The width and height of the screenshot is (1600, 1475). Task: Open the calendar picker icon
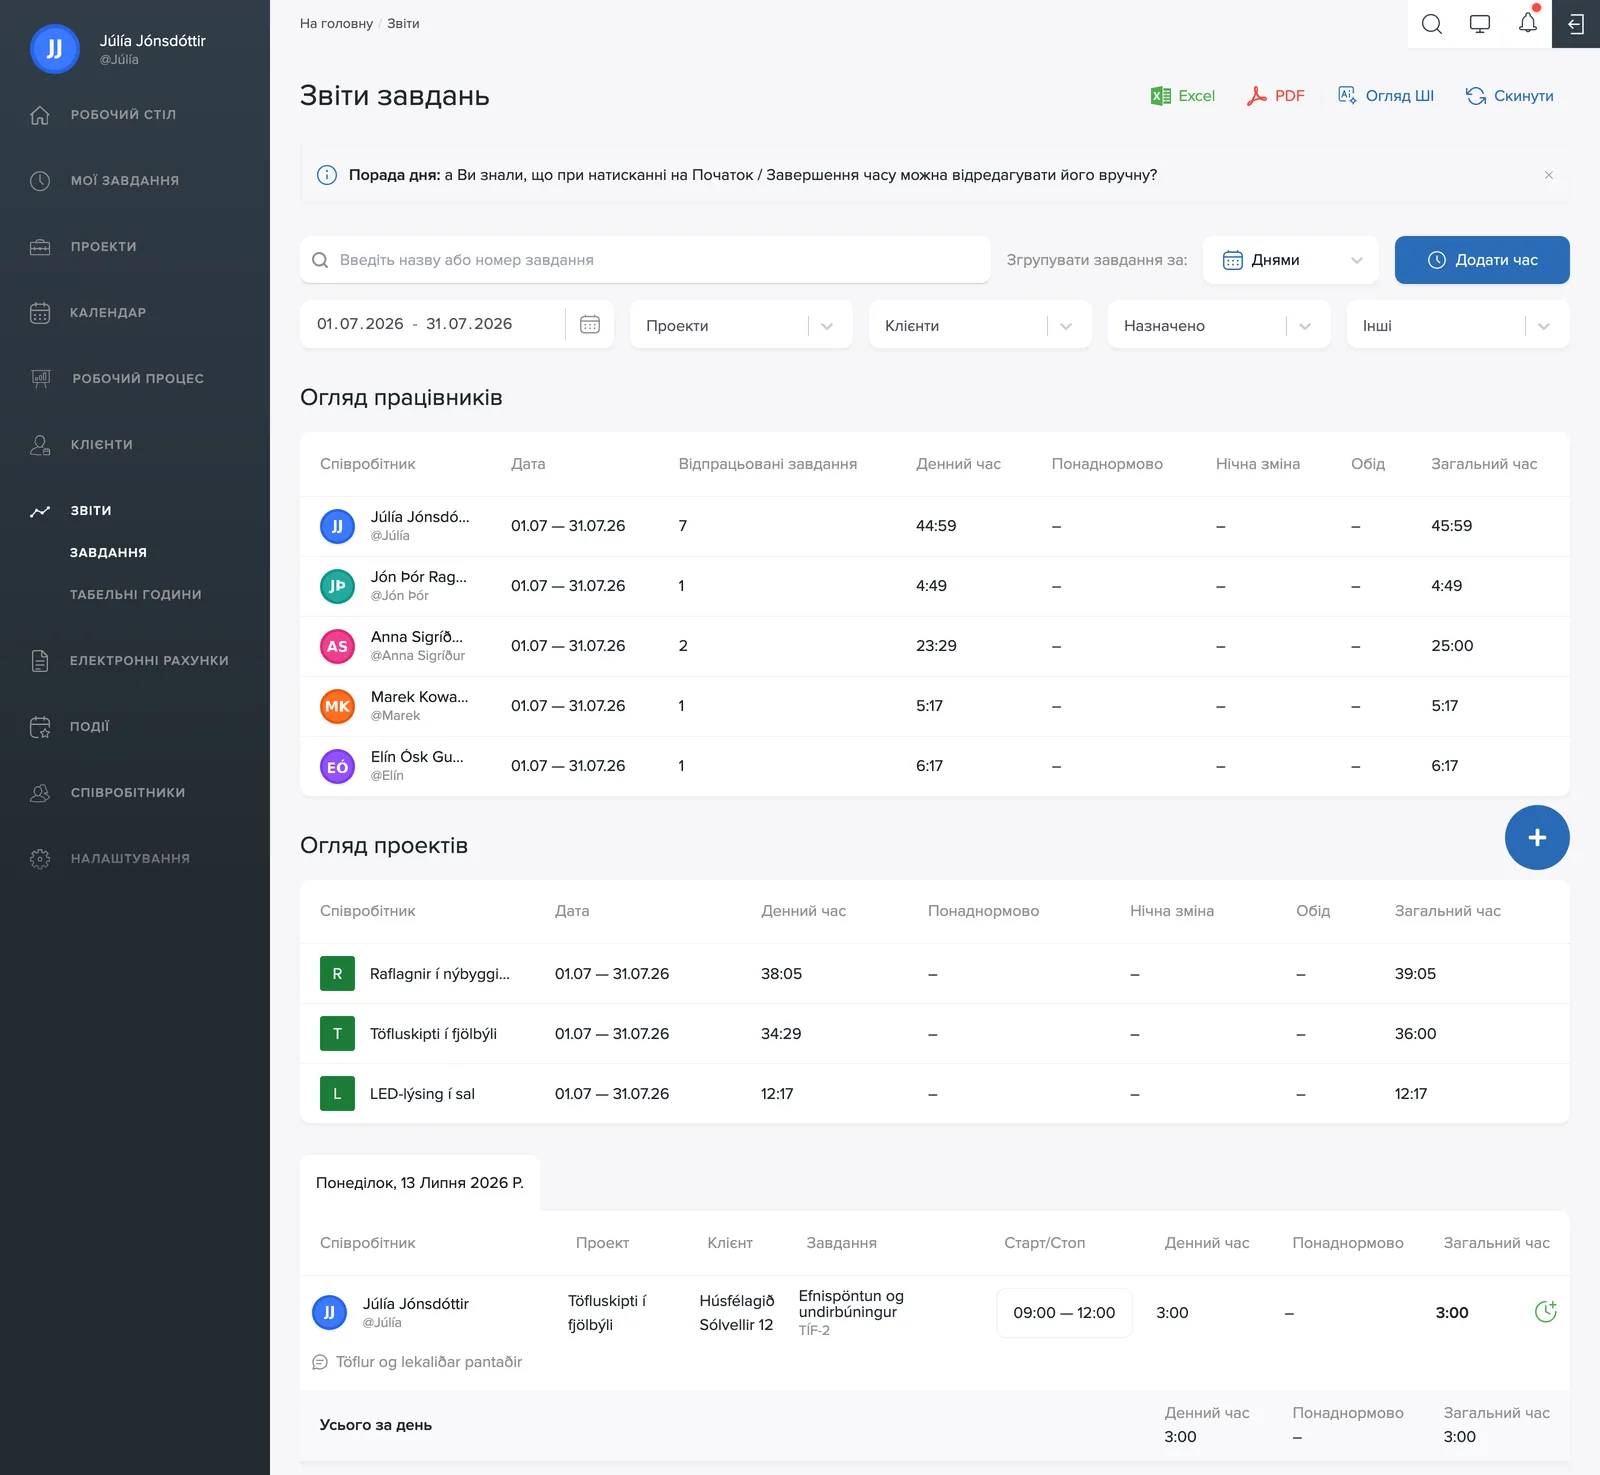[590, 324]
